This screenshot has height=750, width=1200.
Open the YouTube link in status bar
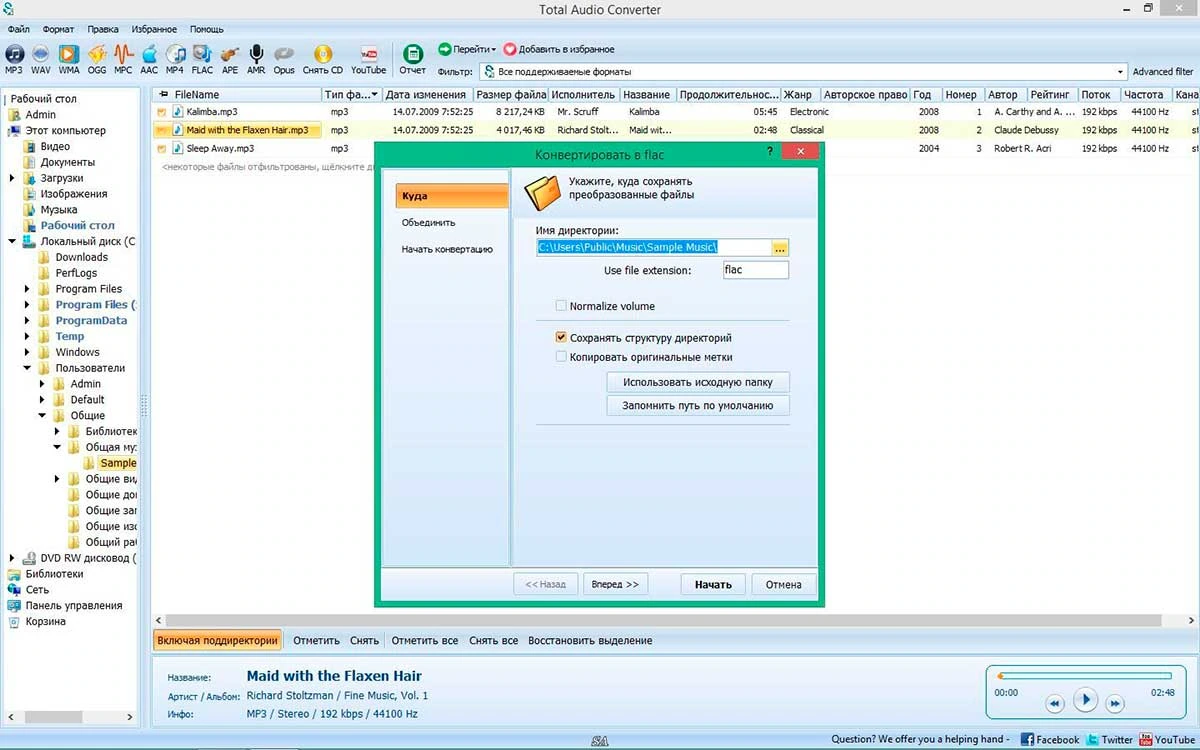tap(1167, 739)
